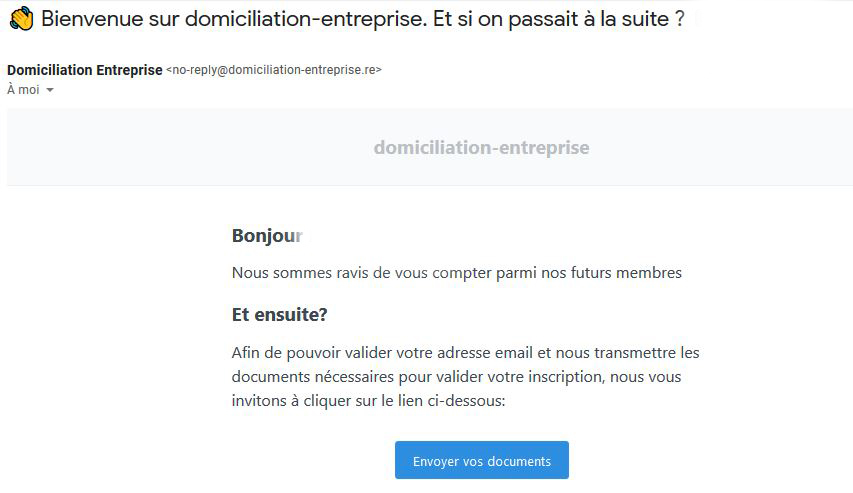This screenshot has height=493, width=853.
Task: Click the "Nous sommes ravis de vous compter" sentence
Action: point(456,273)
